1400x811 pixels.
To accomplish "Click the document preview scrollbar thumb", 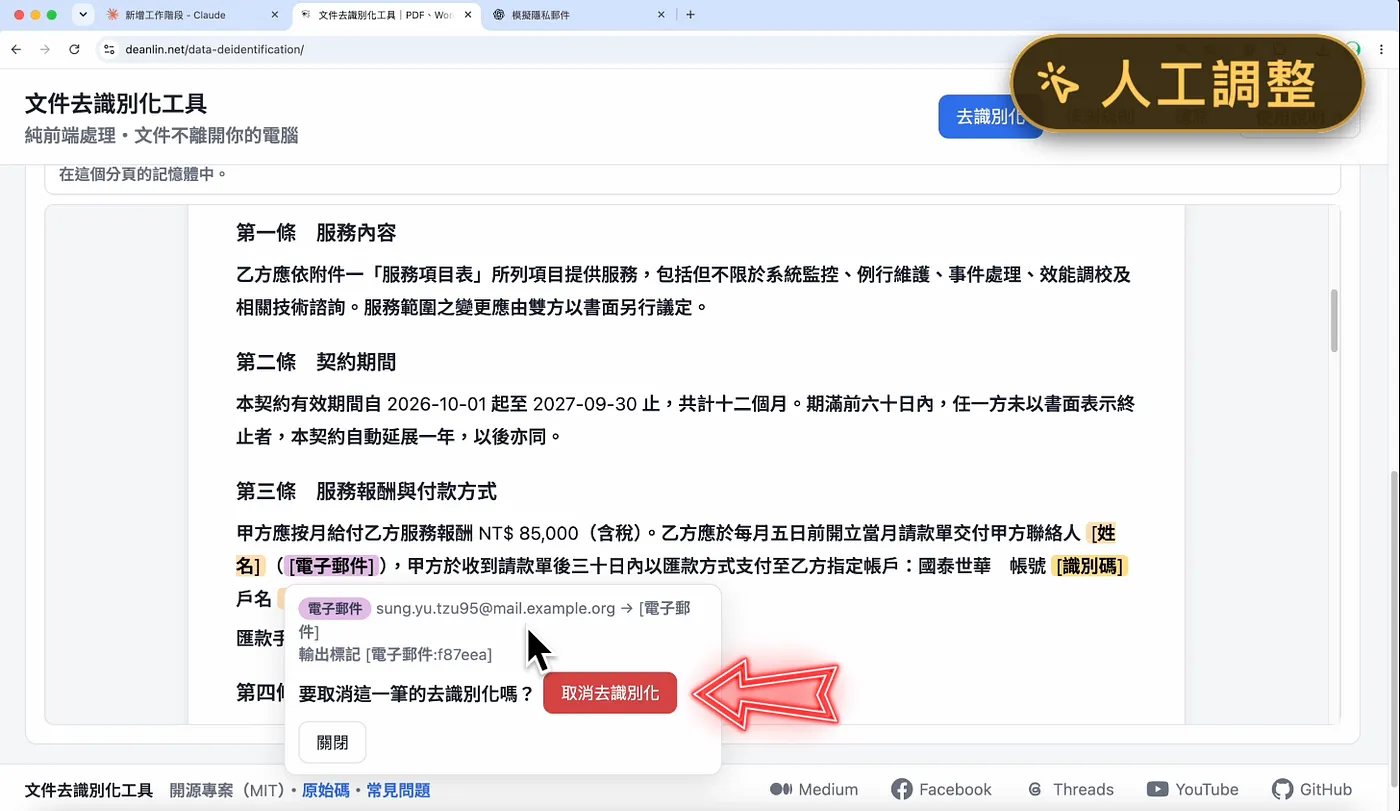I will click(x=1334, y=320).
